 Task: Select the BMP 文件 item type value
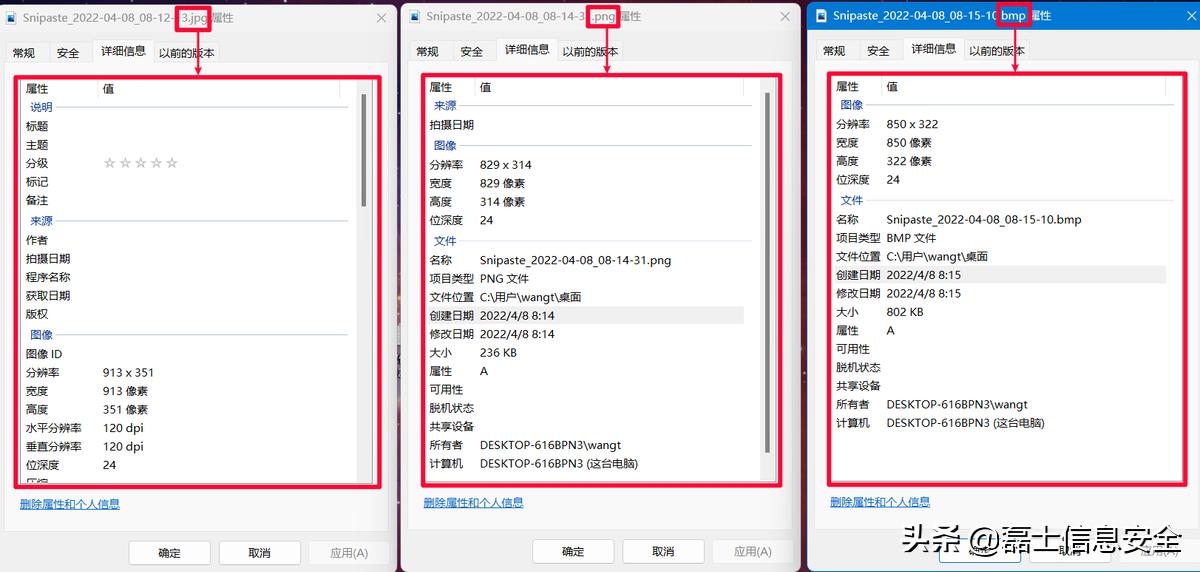tap(911, 238)
